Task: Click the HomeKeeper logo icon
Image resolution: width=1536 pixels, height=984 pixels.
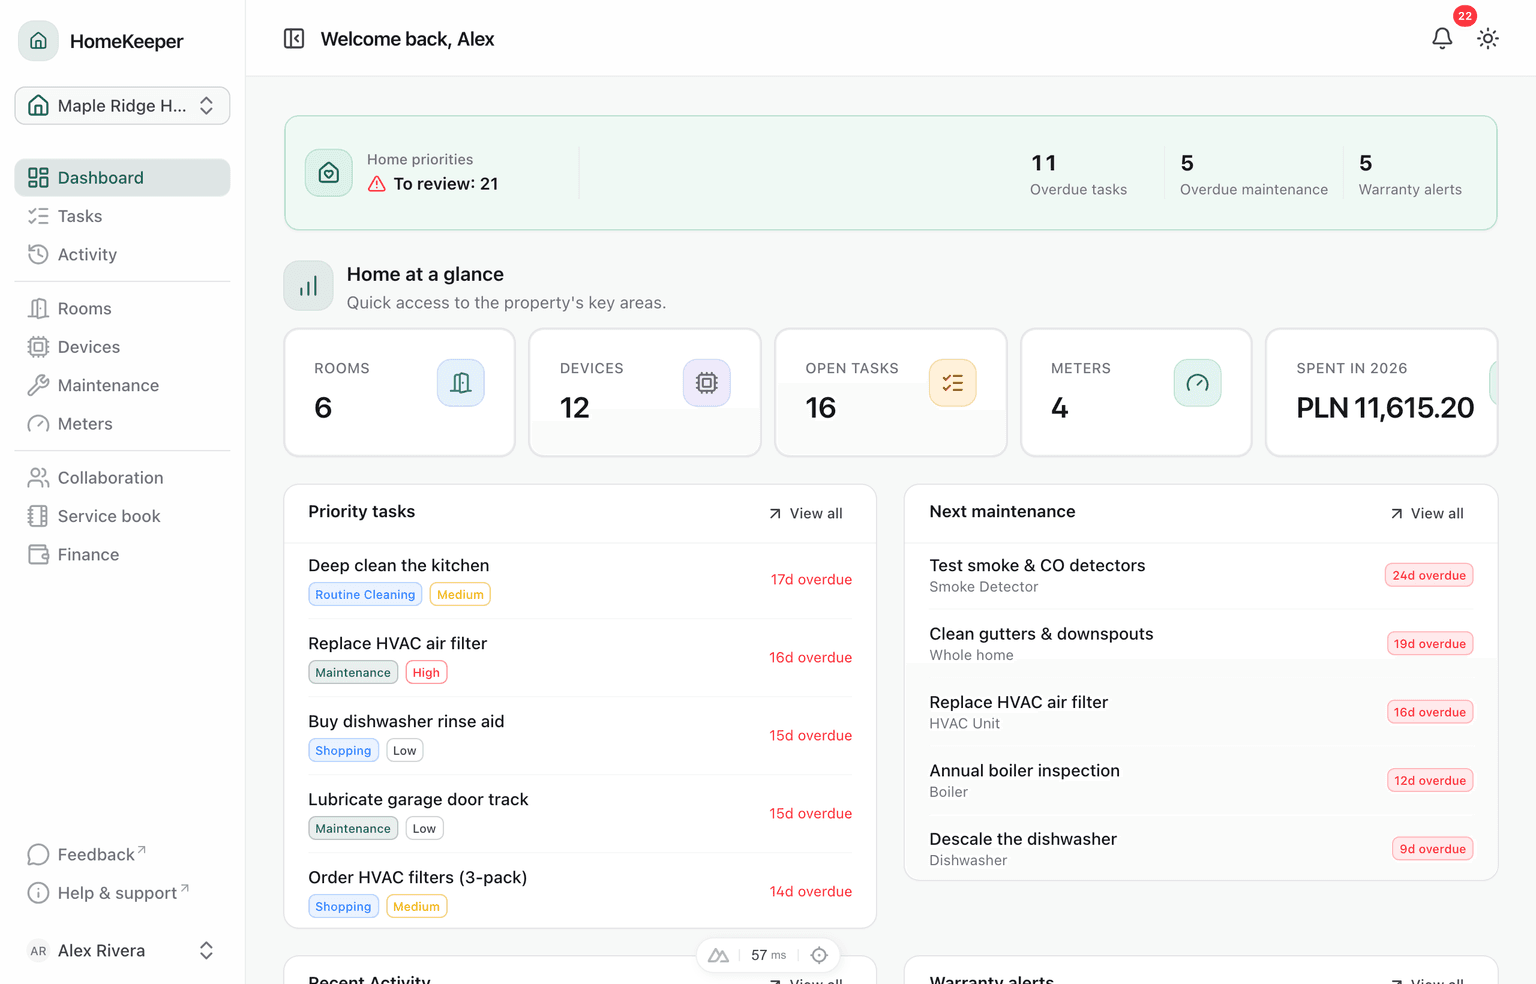Action: coord(38,41)
